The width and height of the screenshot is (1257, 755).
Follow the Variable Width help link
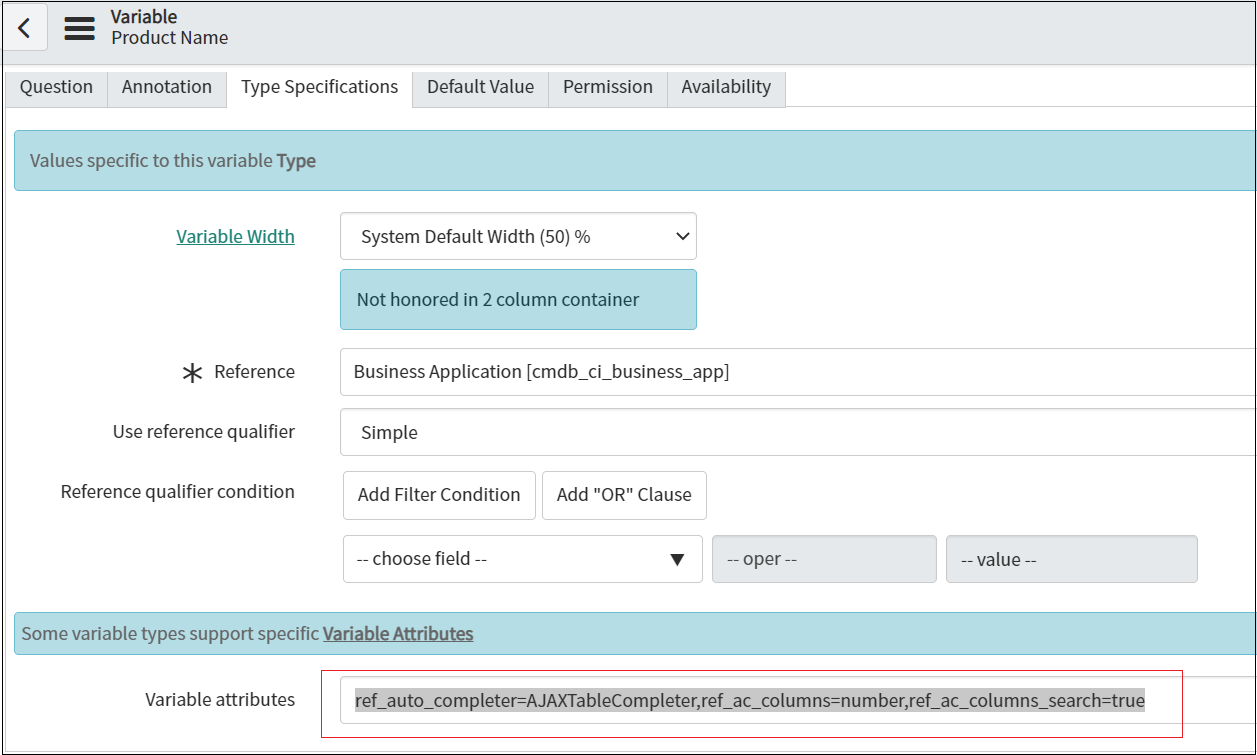coord(235,236)
